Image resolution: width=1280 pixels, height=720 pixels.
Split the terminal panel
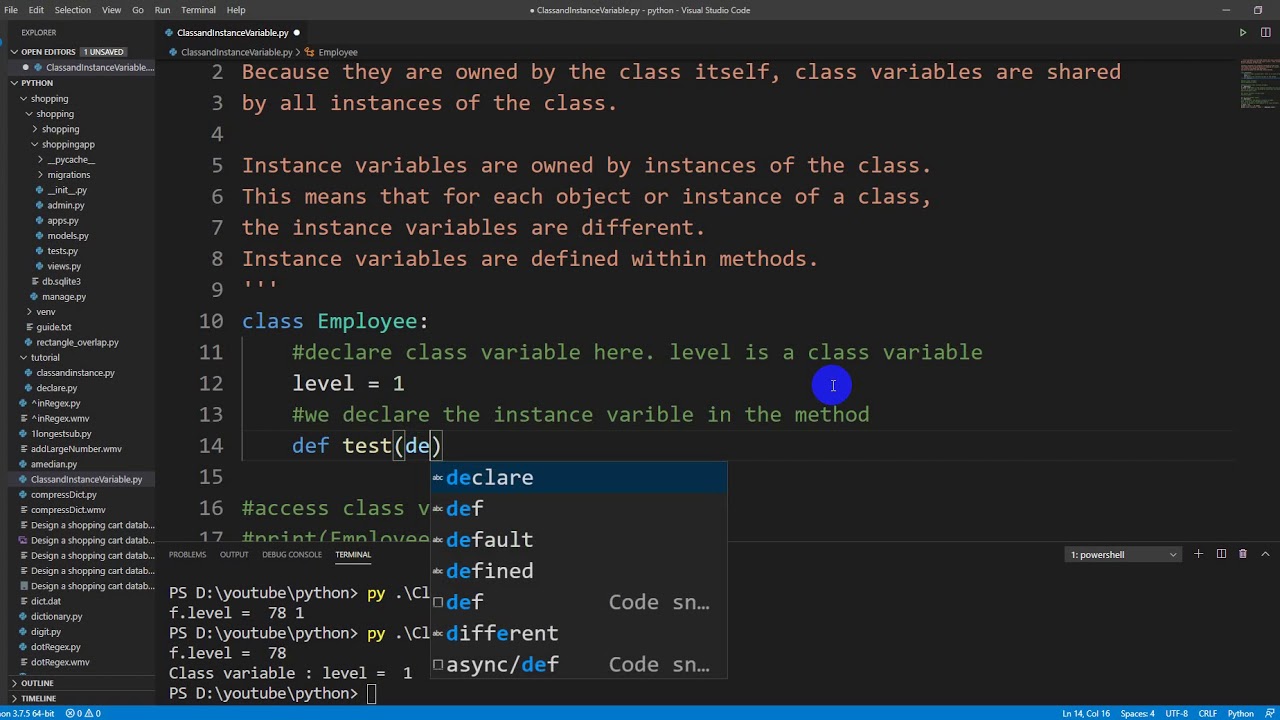(1221, 554)
